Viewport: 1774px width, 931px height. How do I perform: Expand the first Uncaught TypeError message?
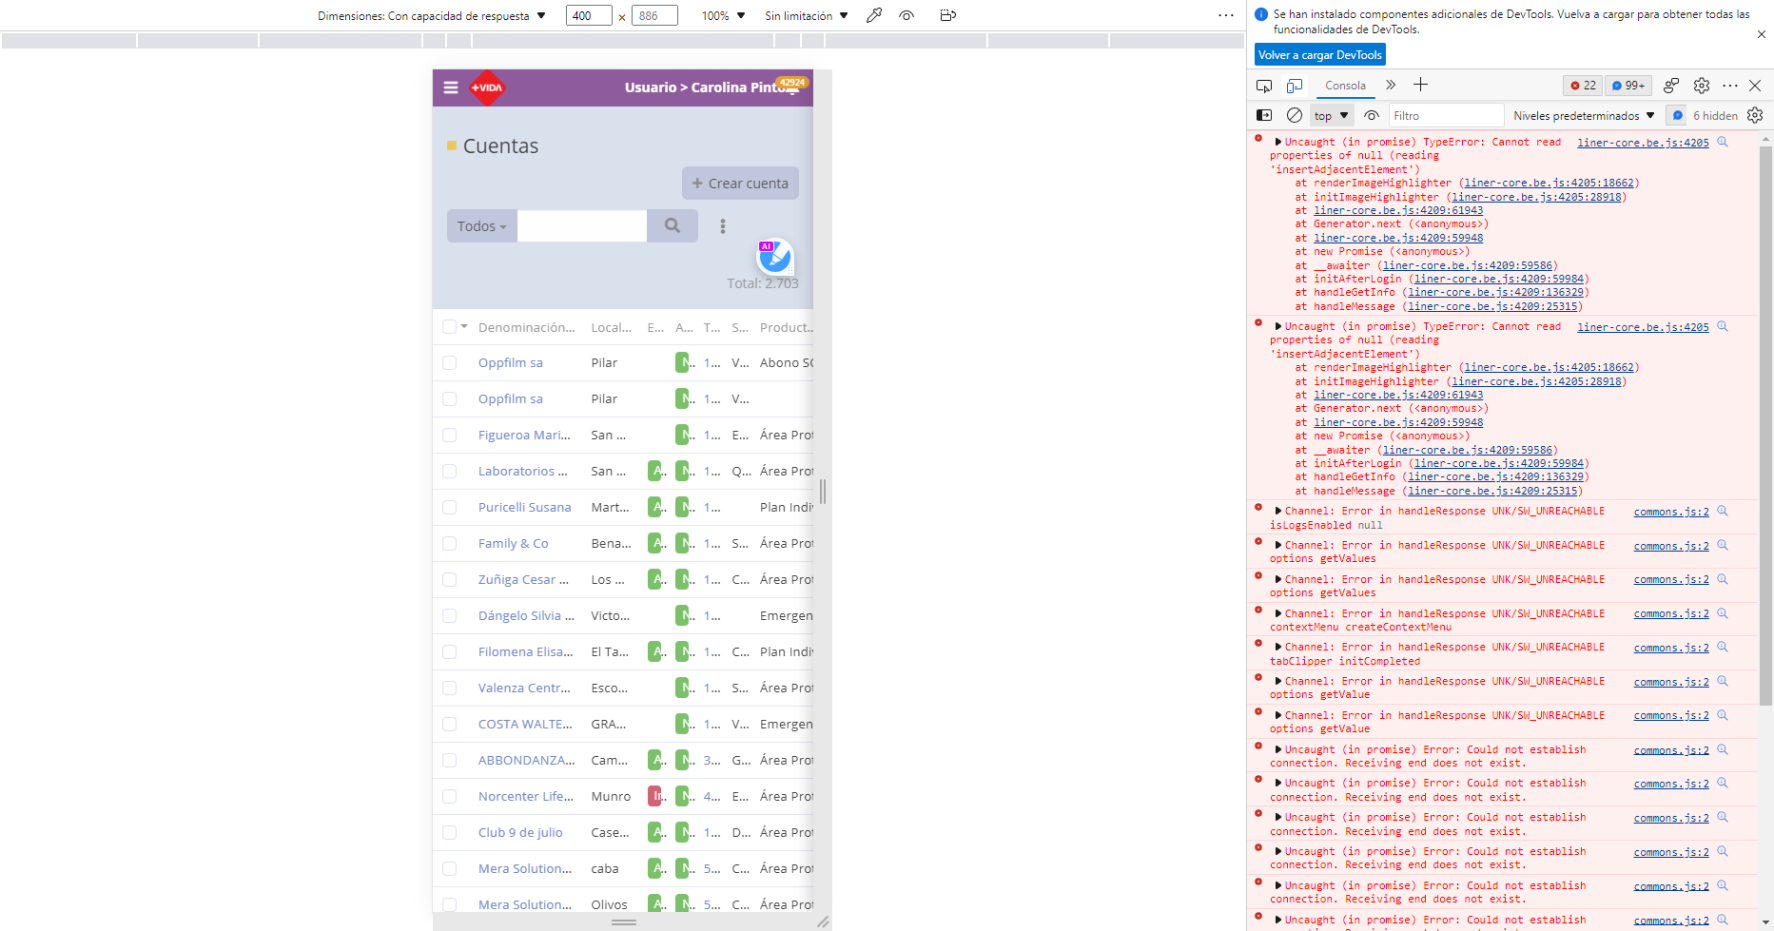tap(1278, 142)
